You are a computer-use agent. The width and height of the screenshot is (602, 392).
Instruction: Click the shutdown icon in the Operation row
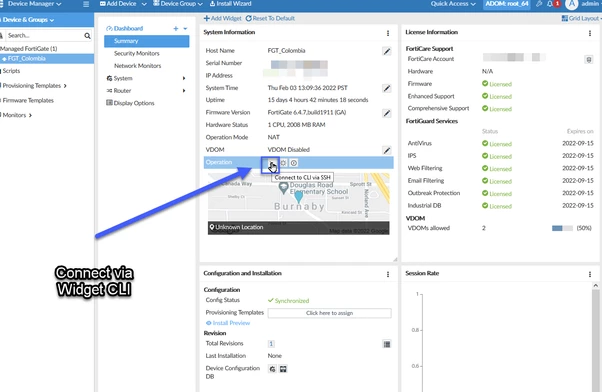294,163
